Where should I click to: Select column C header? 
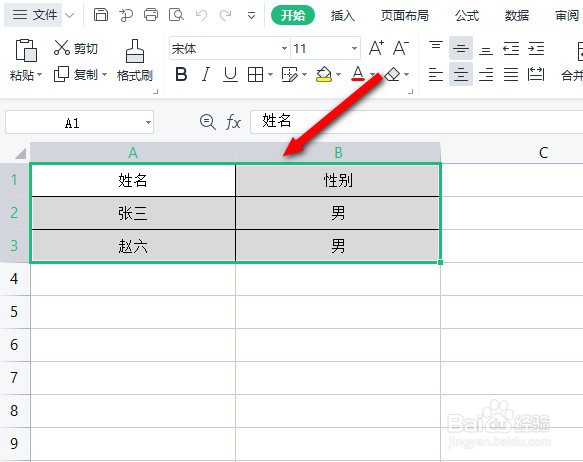tap(543, 152)
